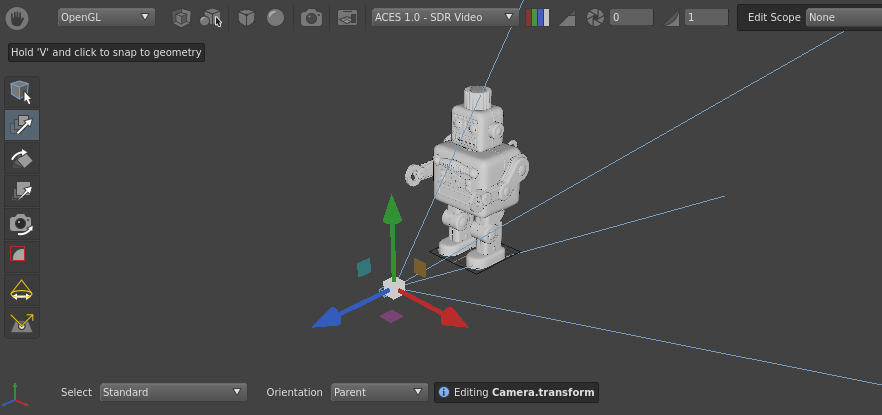Click the Editing Camera.transform label
Screen dimensions: 882x415
coord(516,392)
